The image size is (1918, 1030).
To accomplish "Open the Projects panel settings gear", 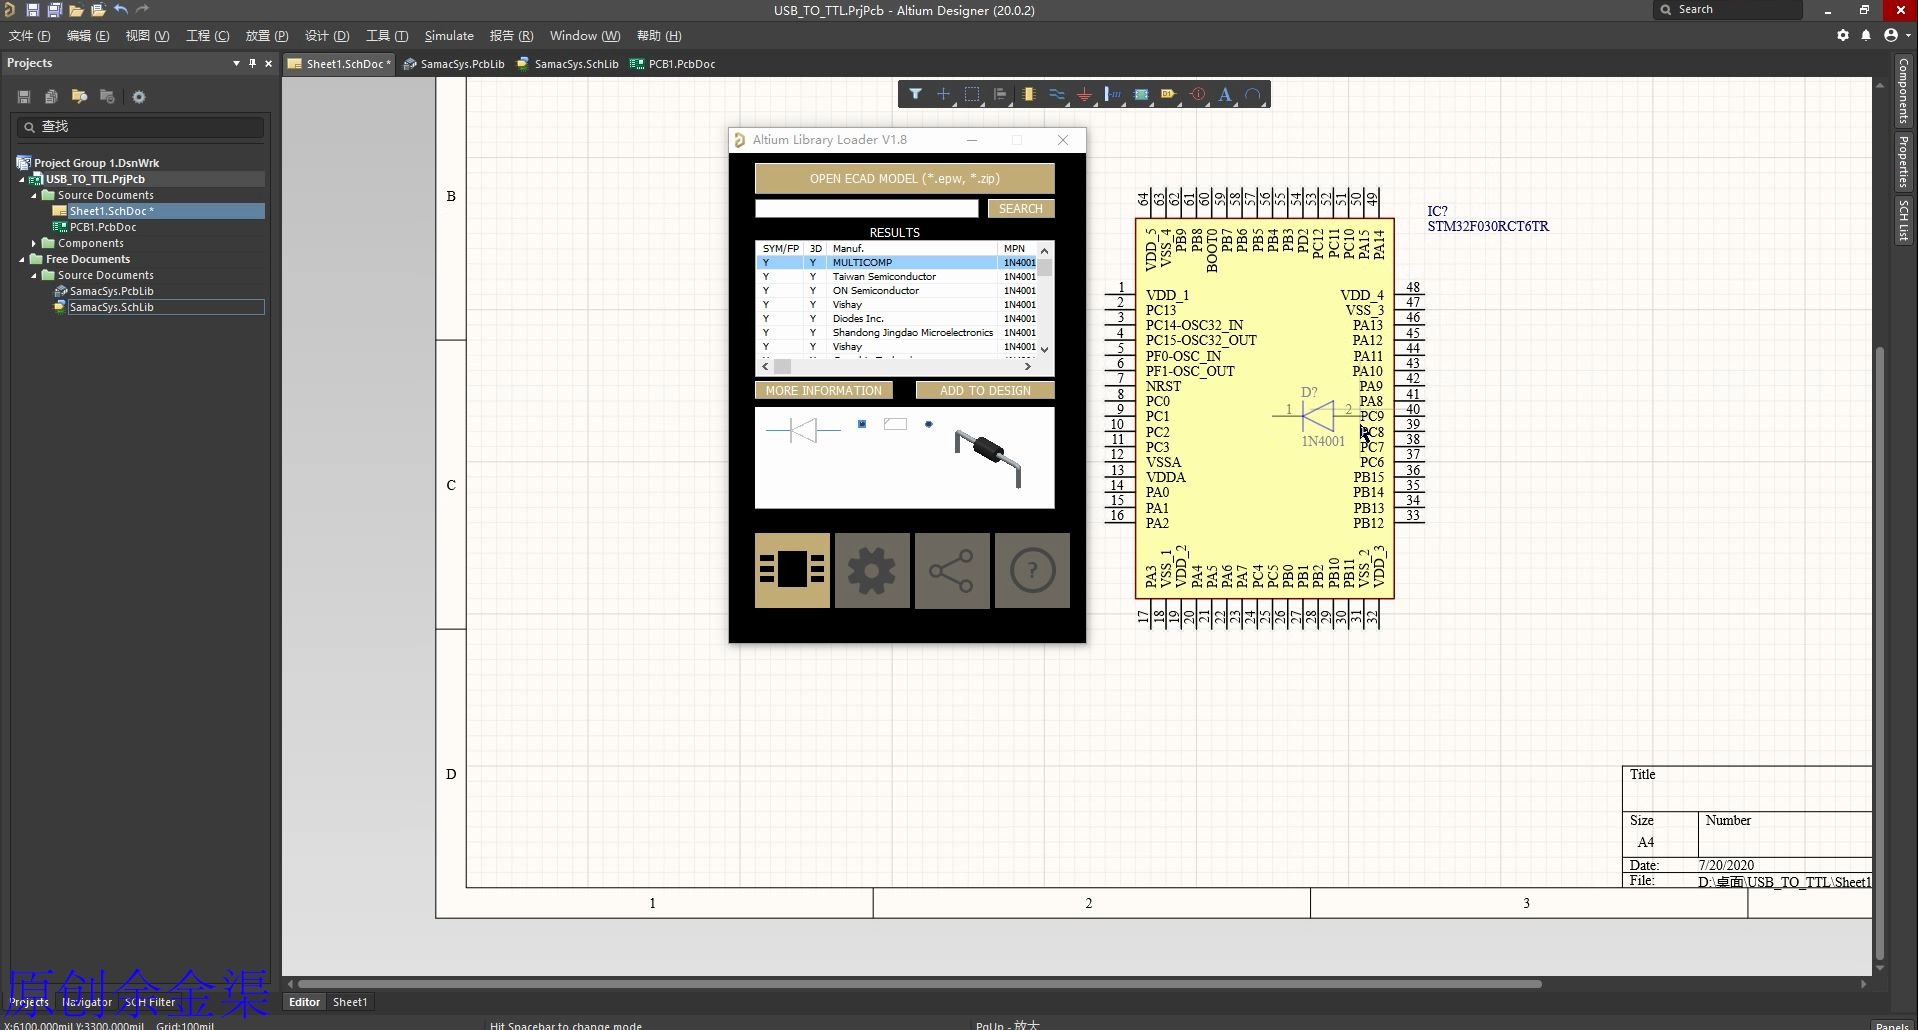I will point(139,97).
